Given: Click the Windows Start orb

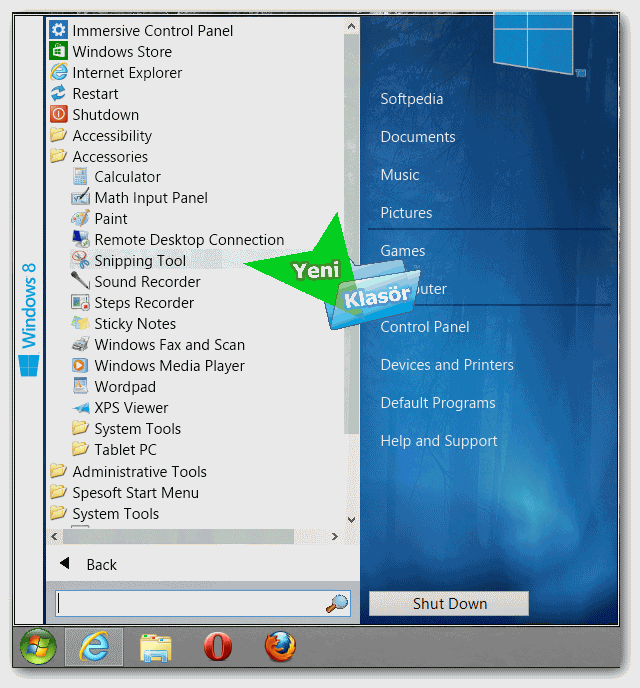Looking at the screenshot, I should pos(38,648).
